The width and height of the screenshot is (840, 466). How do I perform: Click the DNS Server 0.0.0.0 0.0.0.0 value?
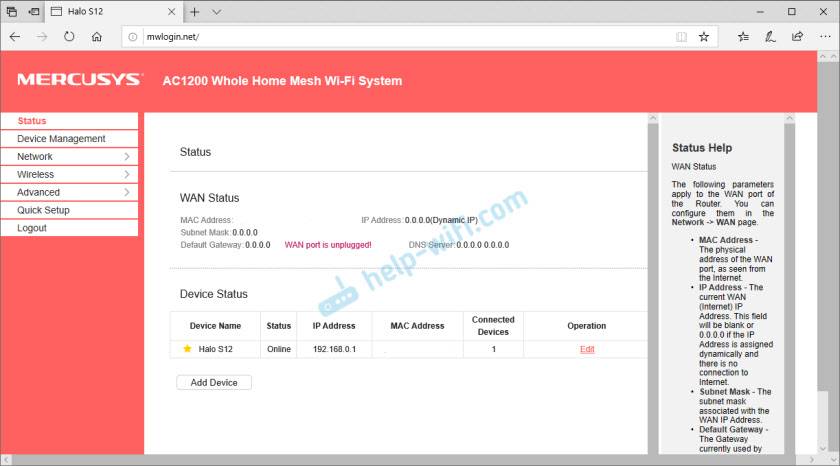(483, 245)
